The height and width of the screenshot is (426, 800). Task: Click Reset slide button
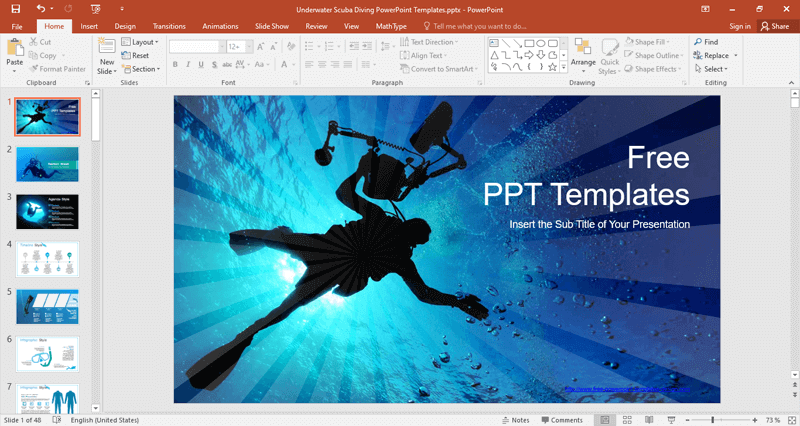135,56
